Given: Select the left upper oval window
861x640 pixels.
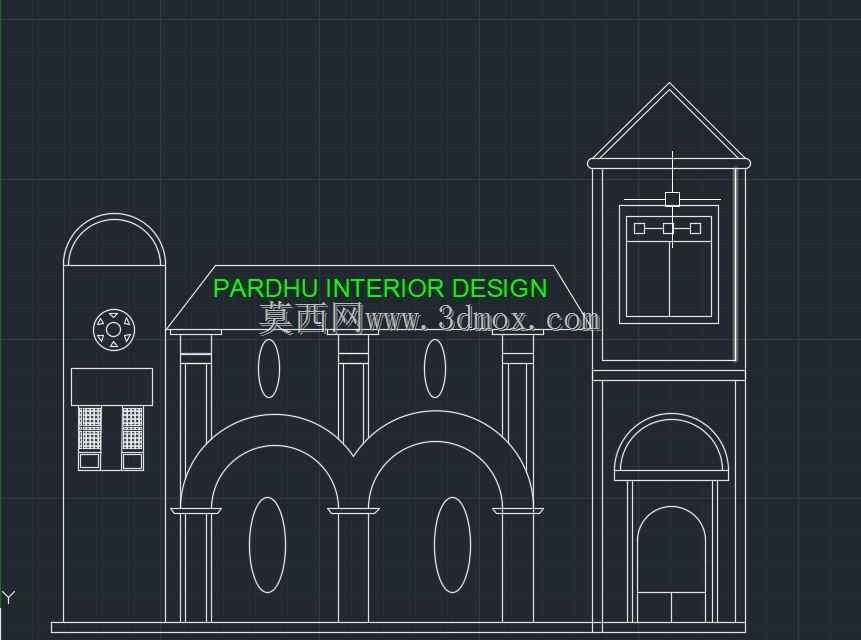Looking at the screenshot, I should [269, 368].
